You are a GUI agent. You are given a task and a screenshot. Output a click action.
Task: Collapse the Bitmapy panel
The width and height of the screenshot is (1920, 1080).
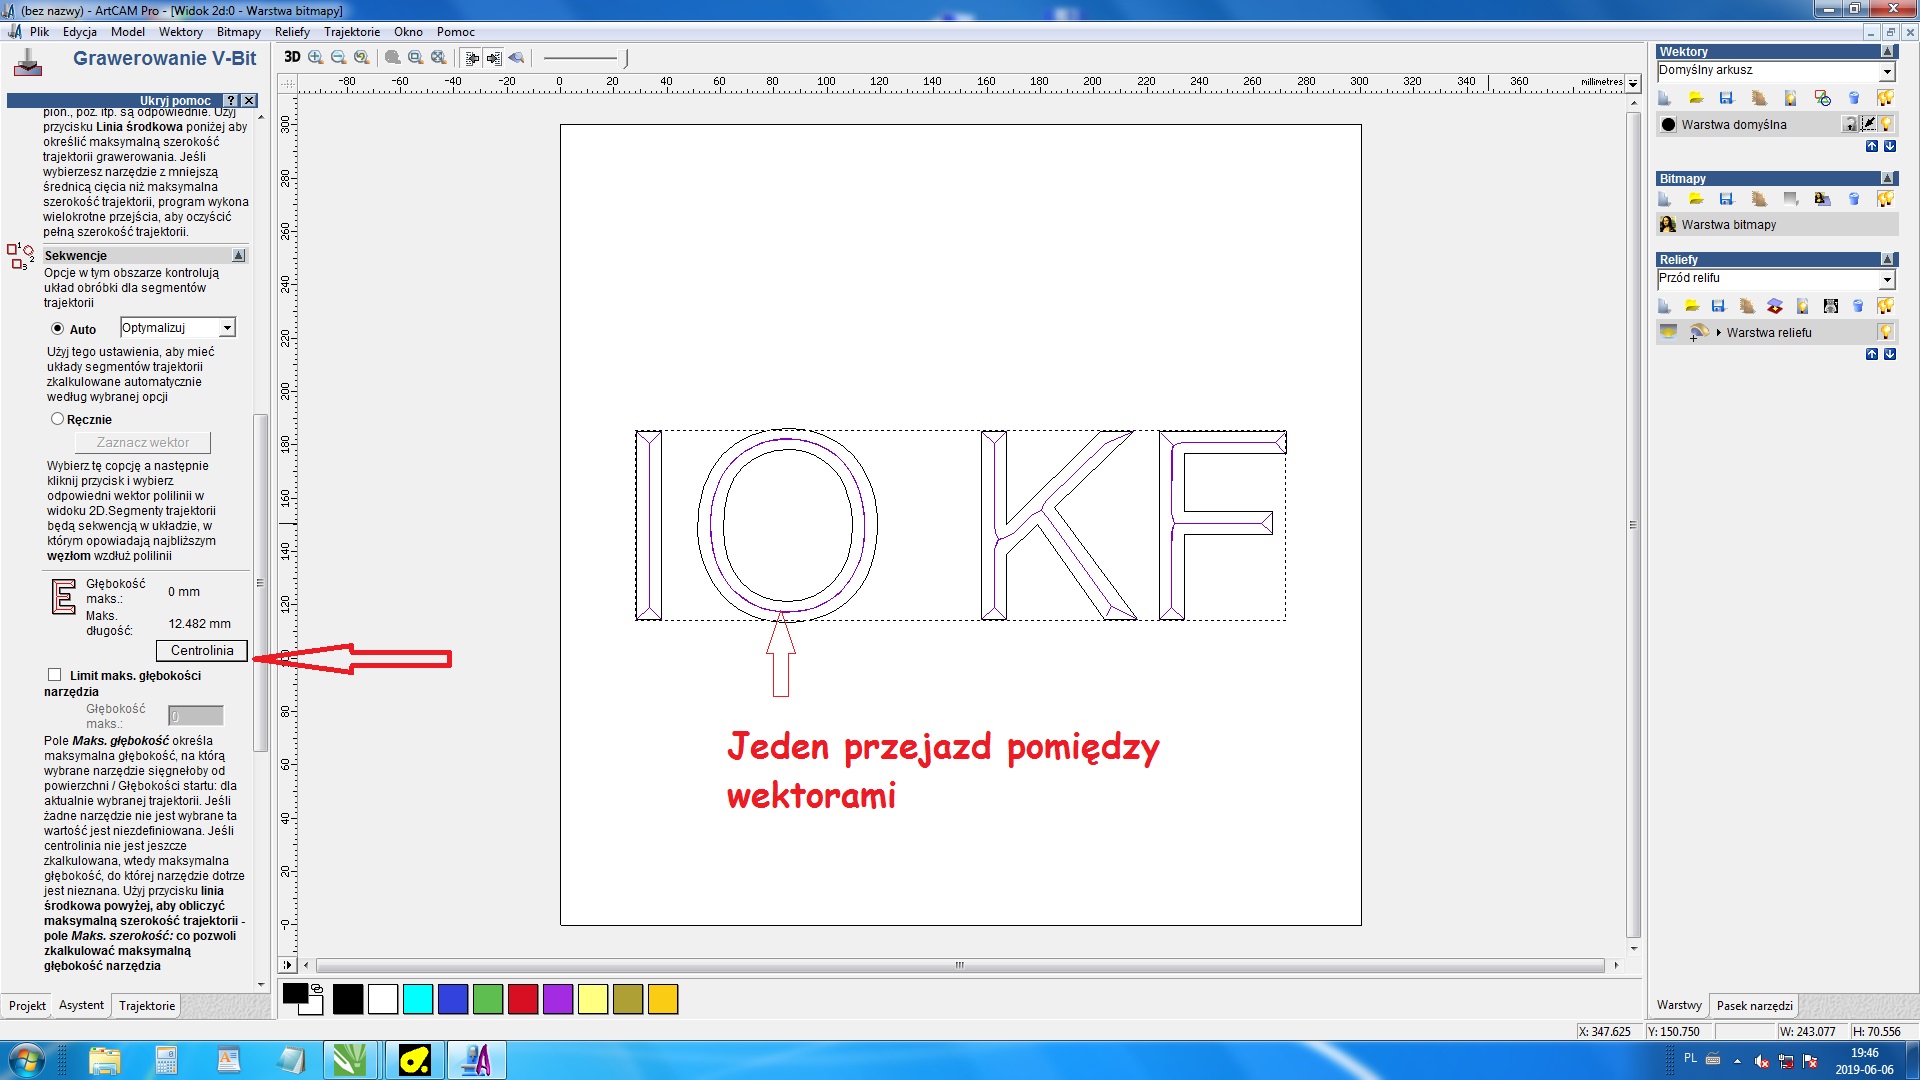1888,178
